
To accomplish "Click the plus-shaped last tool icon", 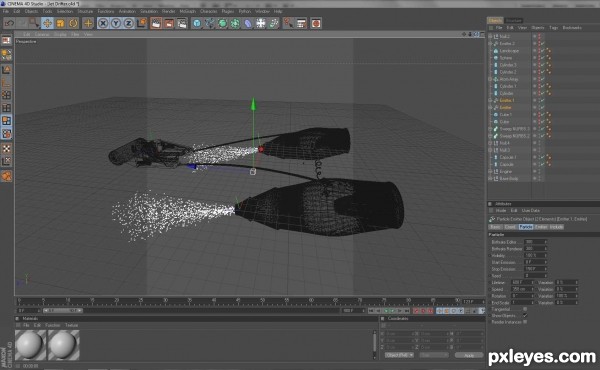I will click(x=88, y=23).
